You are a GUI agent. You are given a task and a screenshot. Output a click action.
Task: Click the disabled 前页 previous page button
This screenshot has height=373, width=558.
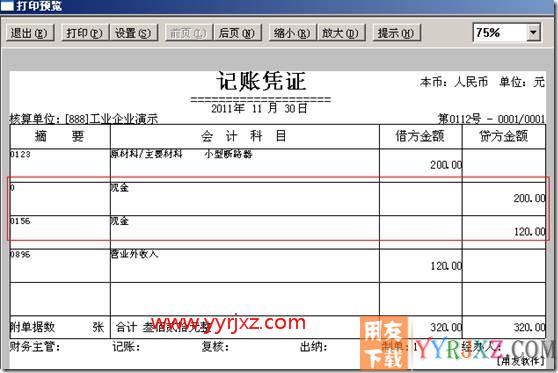click(189, 33)
